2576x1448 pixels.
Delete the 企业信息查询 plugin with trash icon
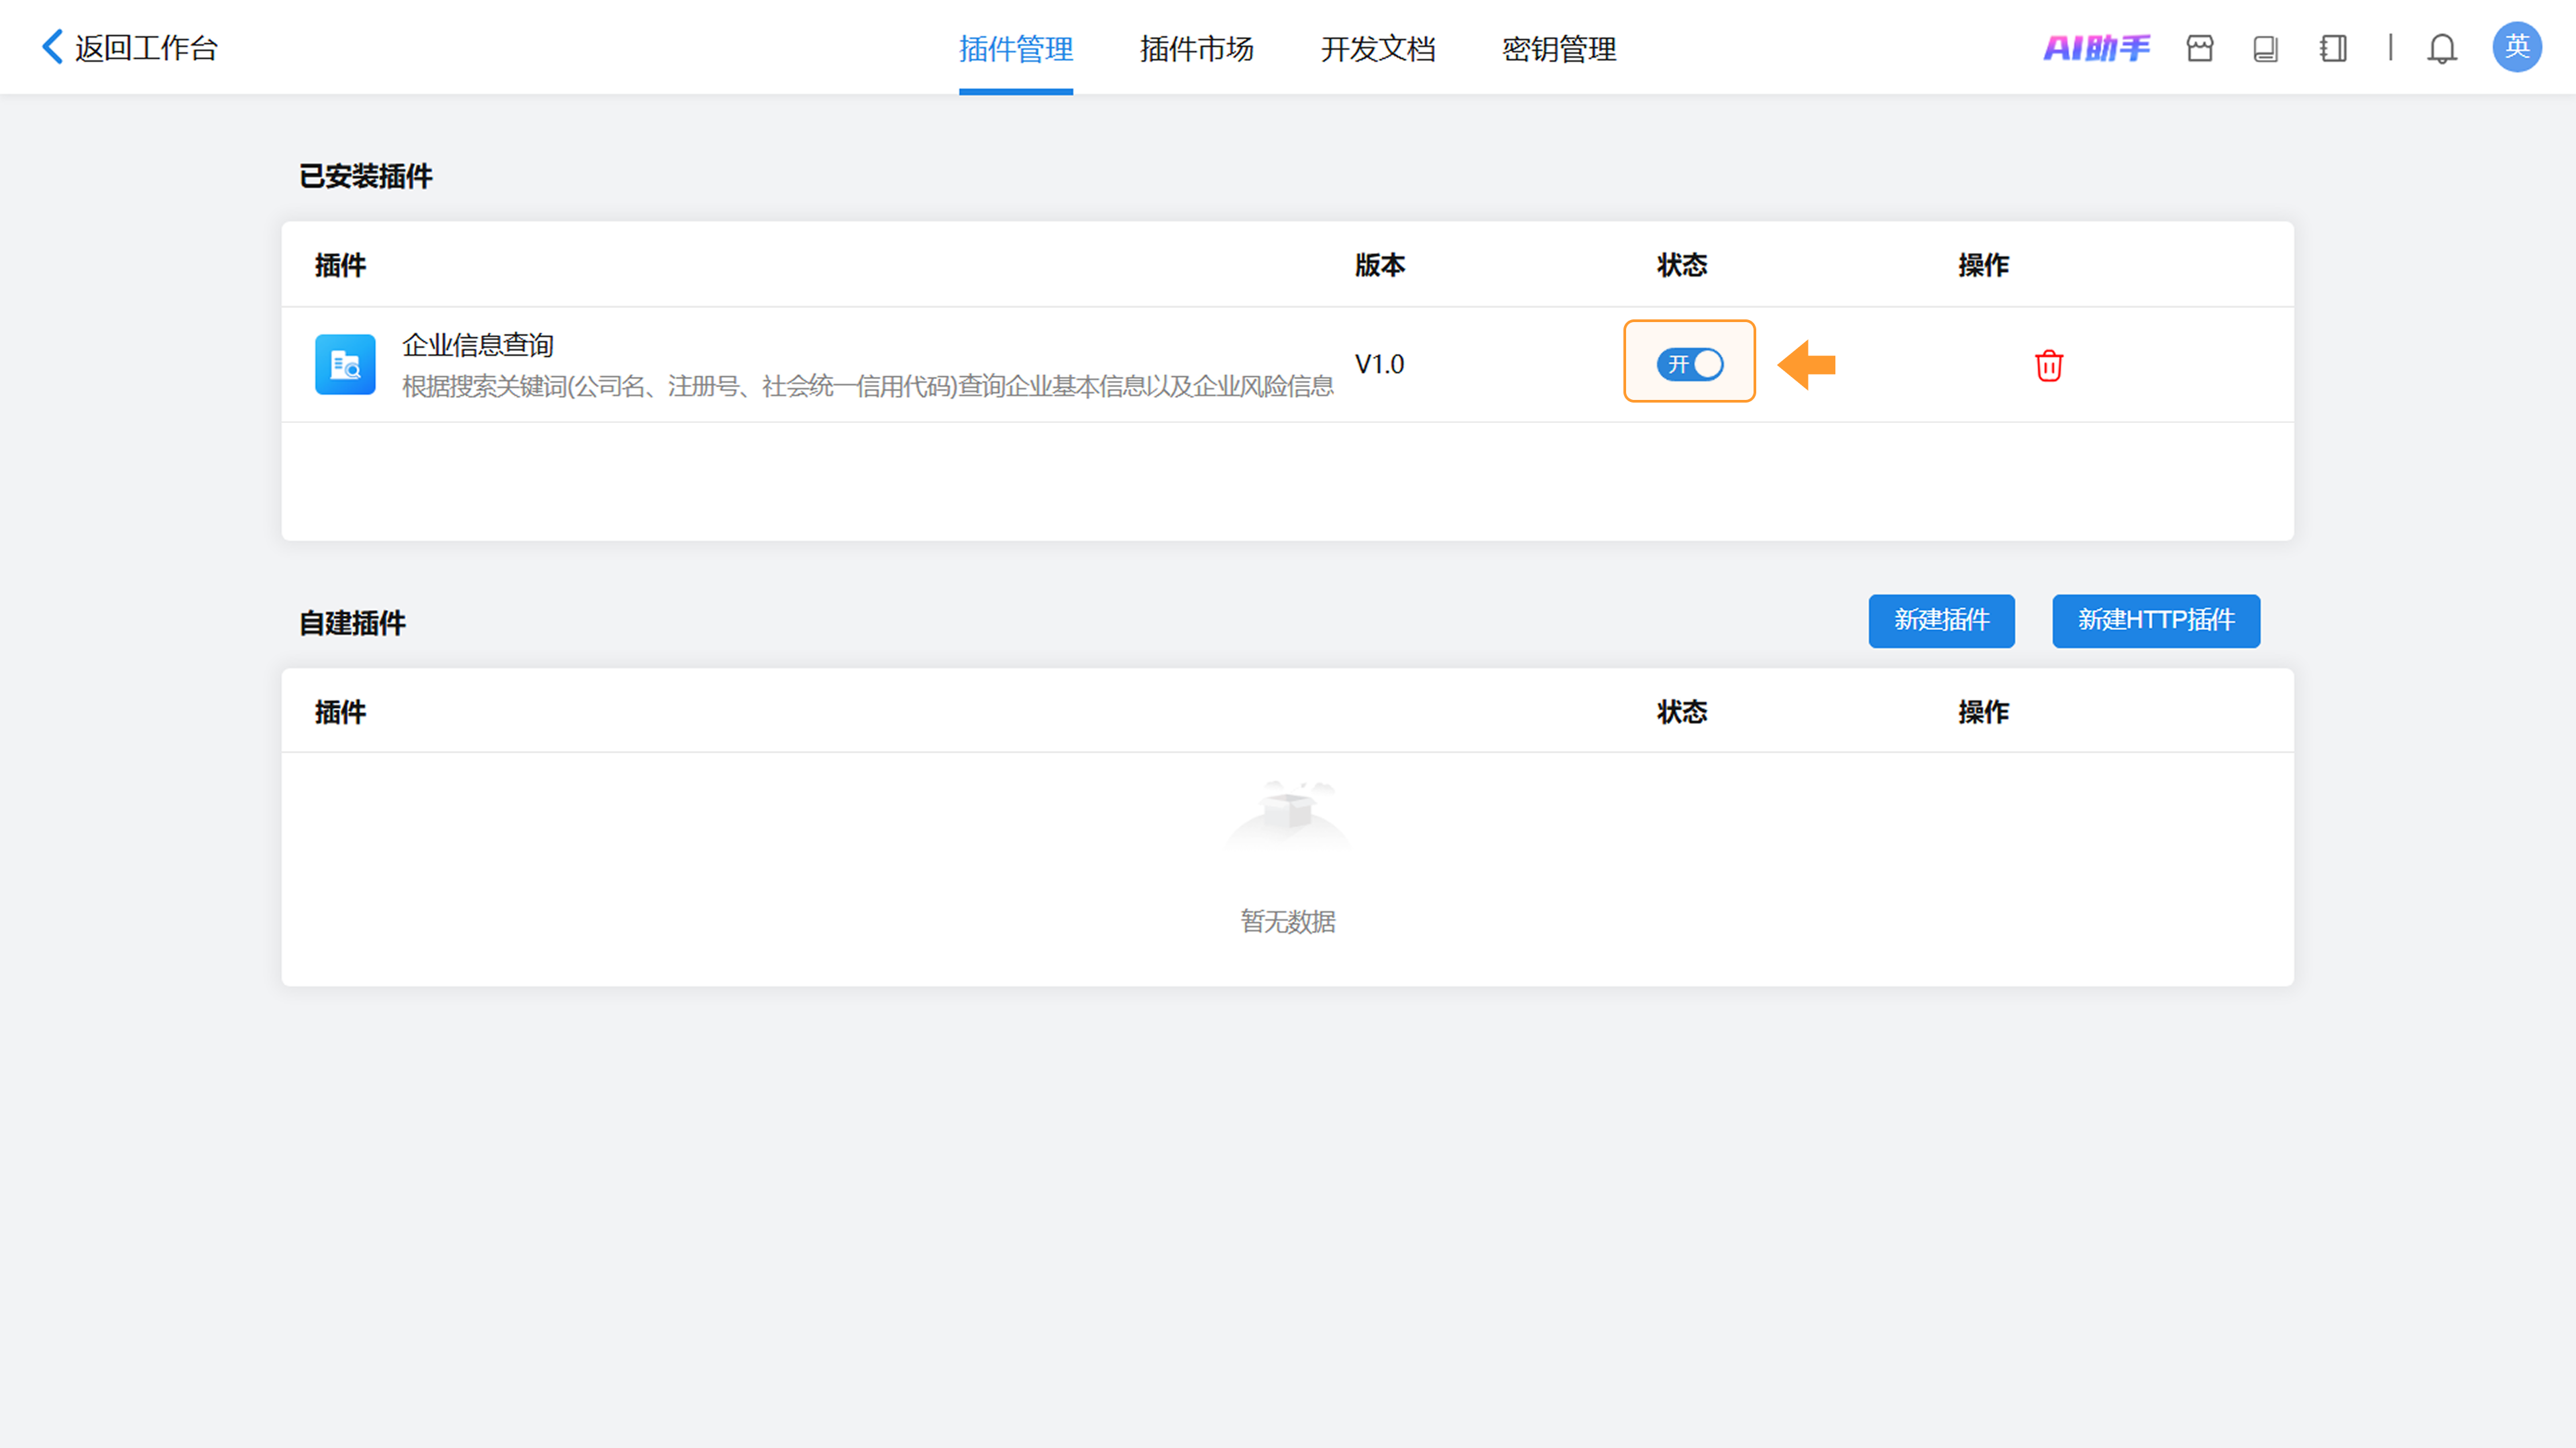click(x=2049, y=365)
